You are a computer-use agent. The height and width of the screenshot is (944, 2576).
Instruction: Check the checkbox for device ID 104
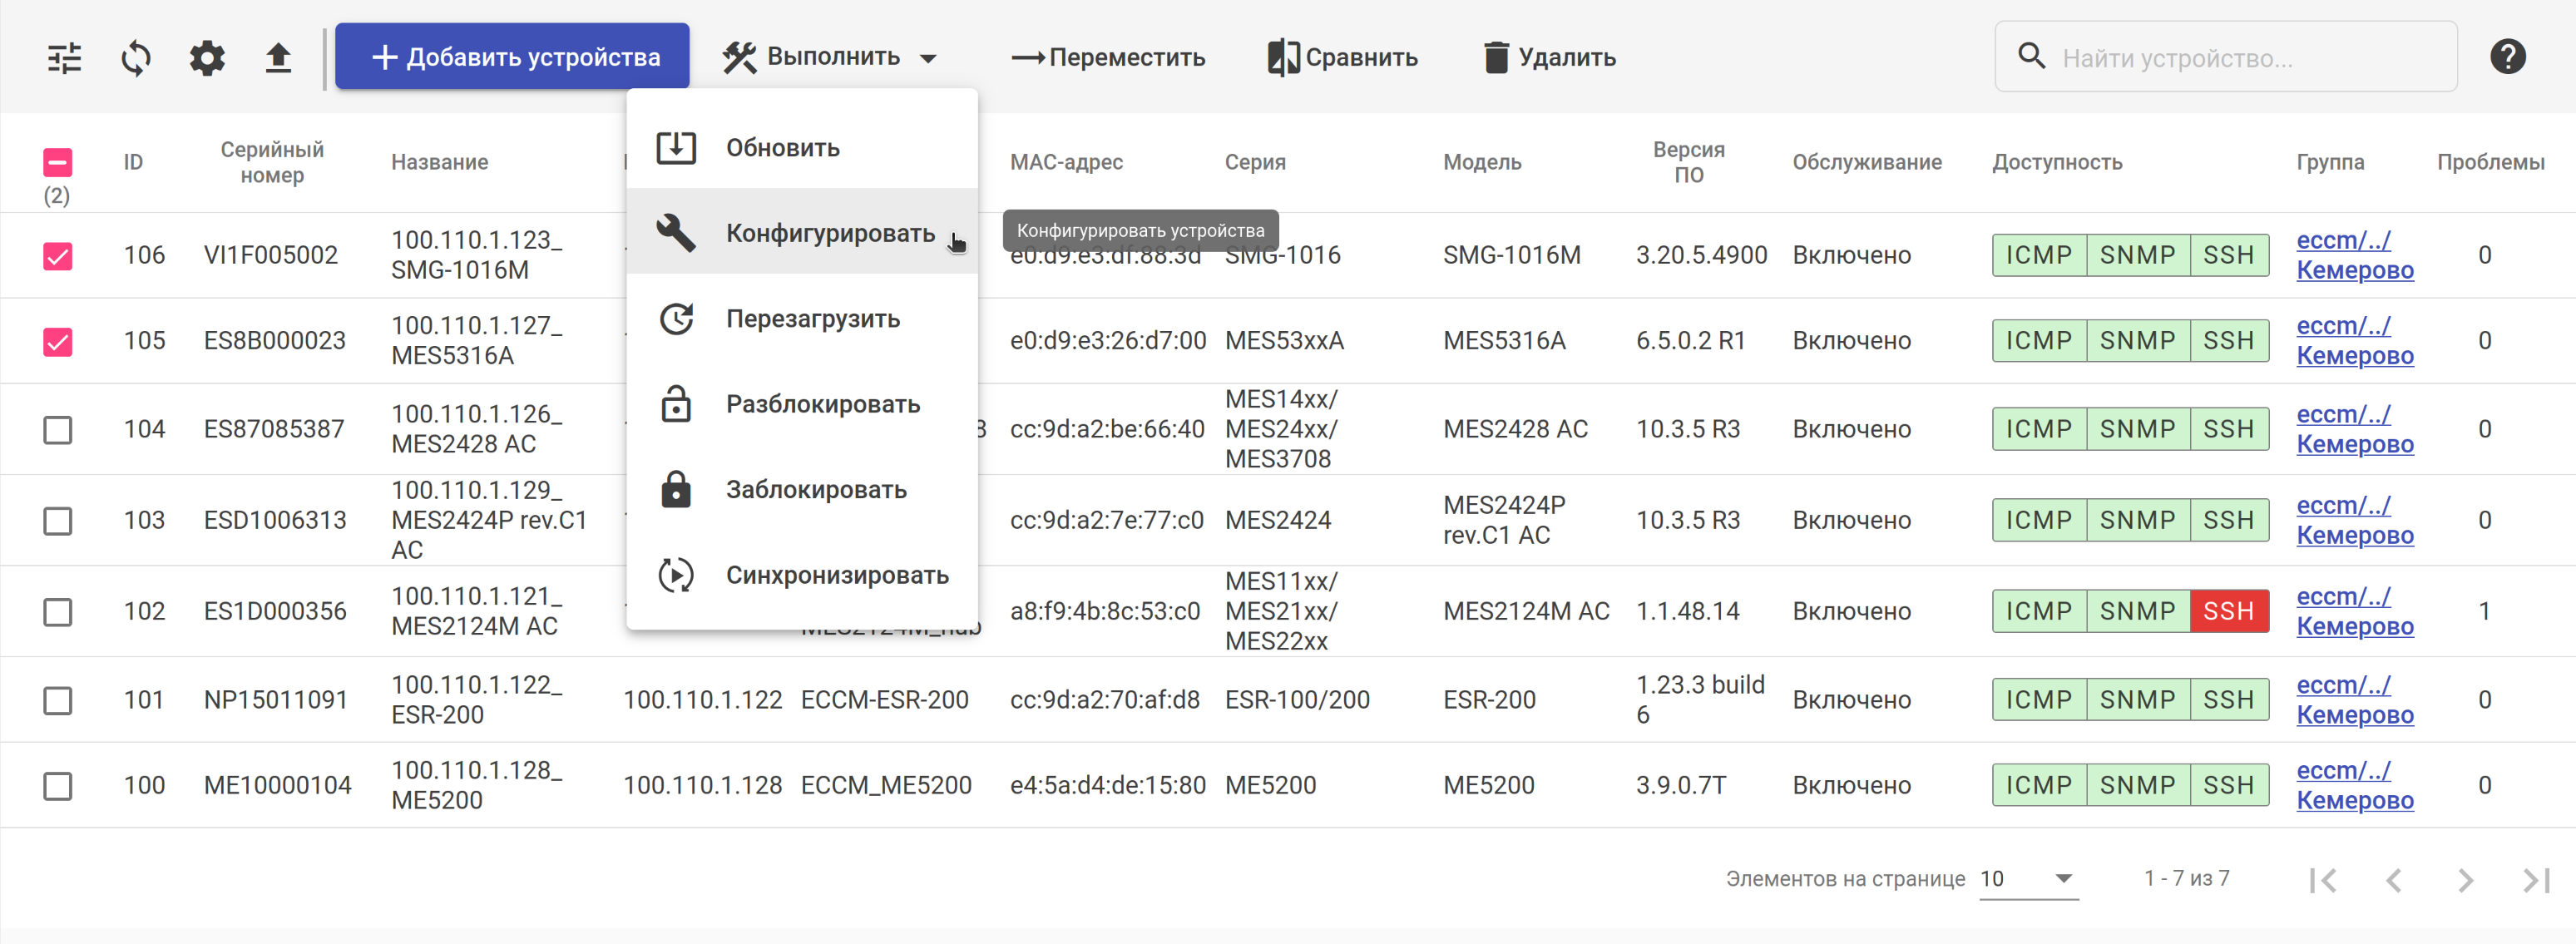[58, 430]
